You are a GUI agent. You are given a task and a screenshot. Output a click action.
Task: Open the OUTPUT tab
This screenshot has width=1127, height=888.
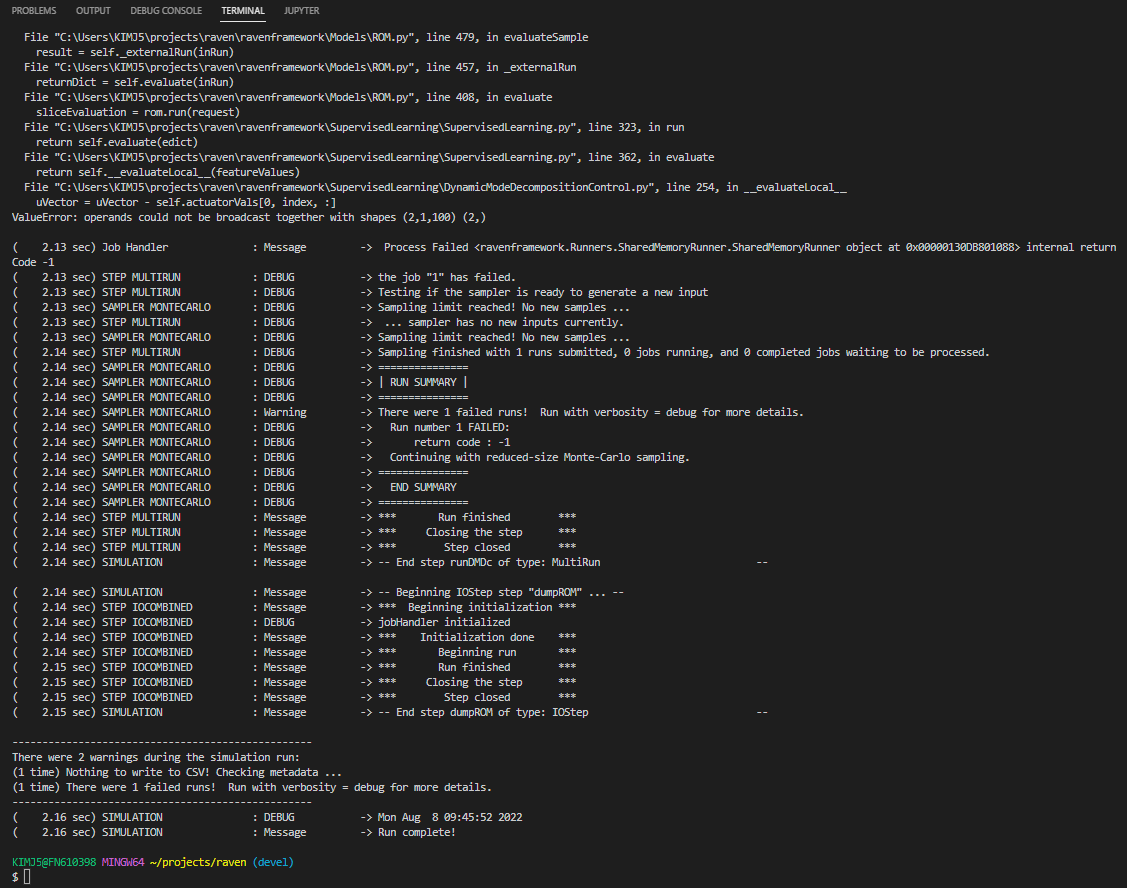click(x=93, y=11)
